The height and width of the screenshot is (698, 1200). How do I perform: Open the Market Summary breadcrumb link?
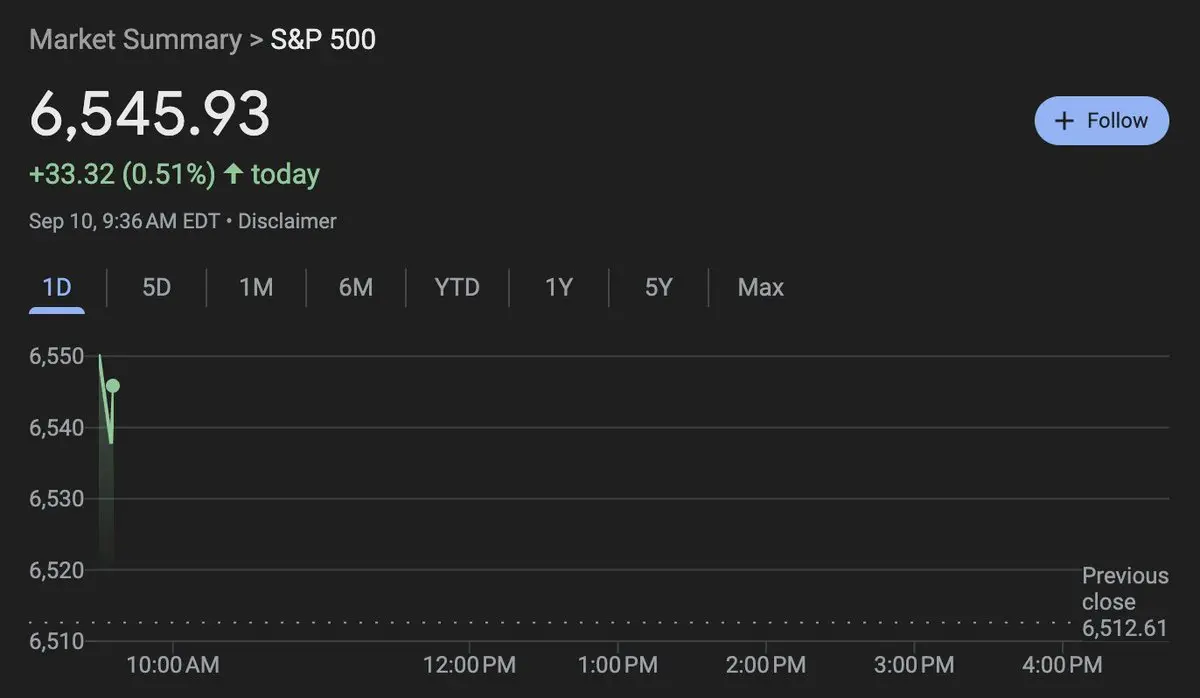pyautogui.click(x=135, y=40)
